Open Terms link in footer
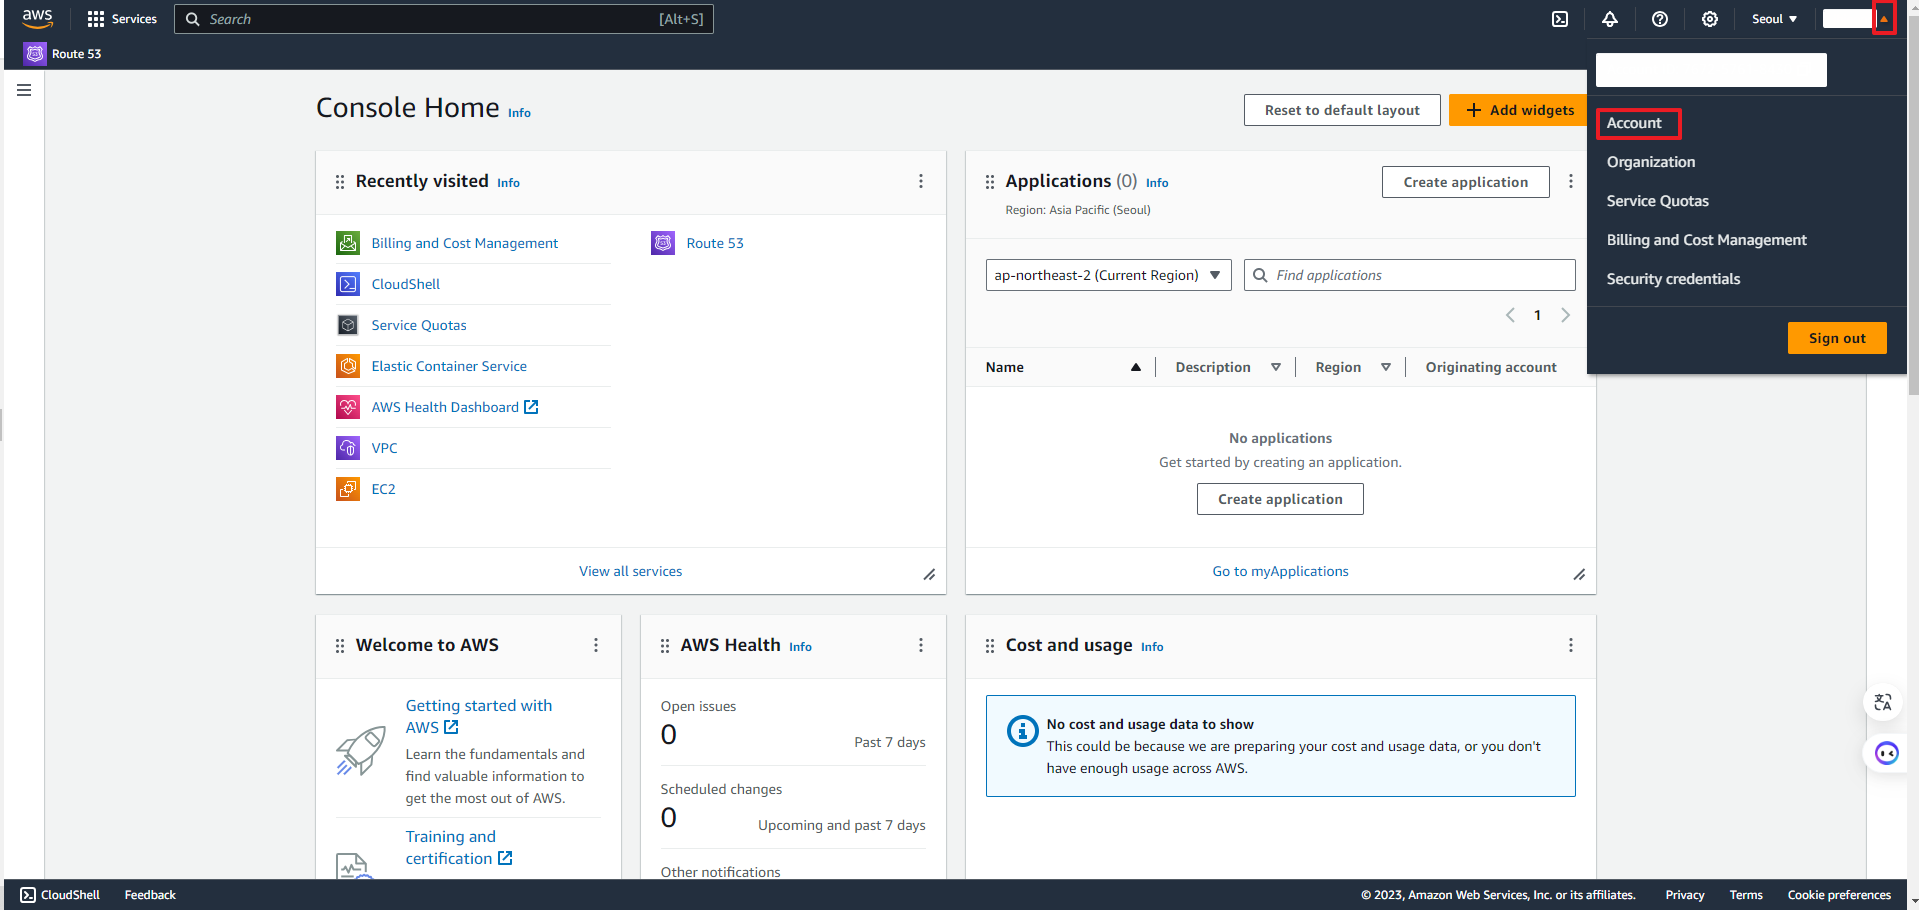Screen dimensions: 1919x910 click(1746, 895)
